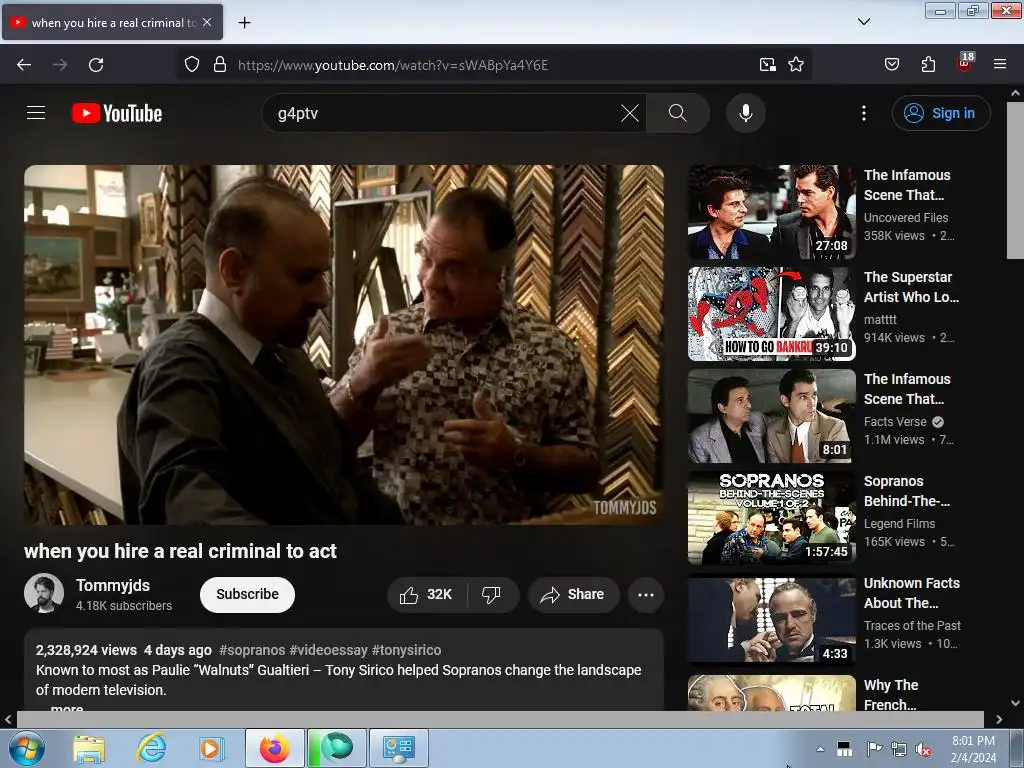Open more actions ellipsis under video
Screen dimensions: 1024x768
[x=646, y=594]
